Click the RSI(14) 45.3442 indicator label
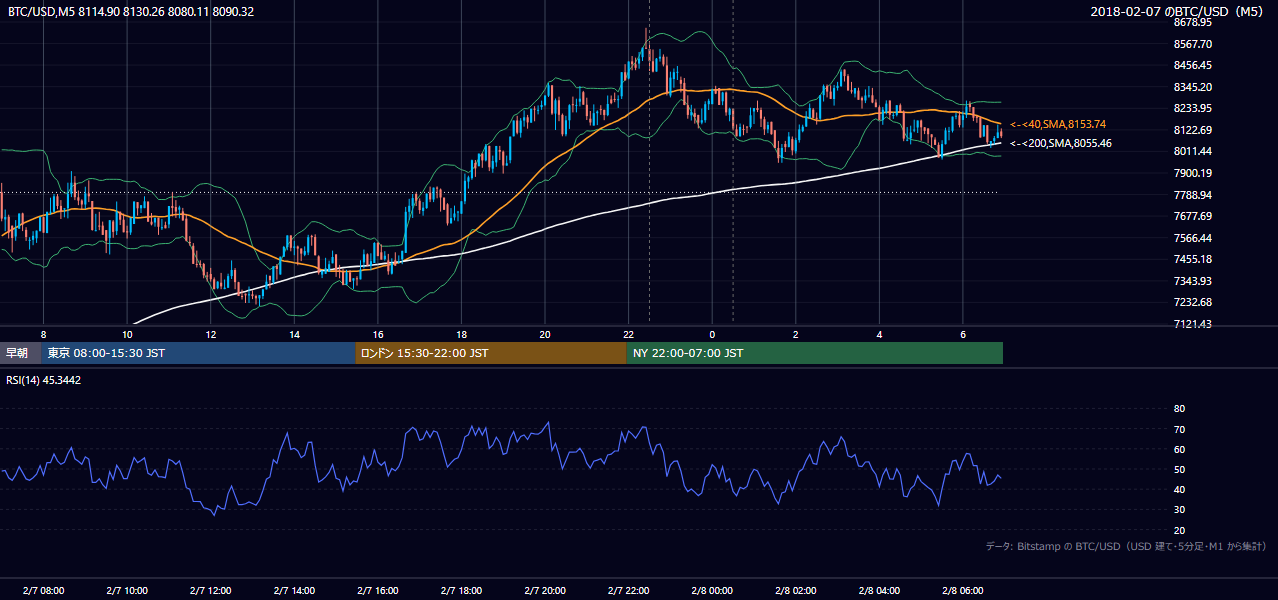Image resolution: width=1278 pixels, height=600 pixels. pyautogui.click(x=44, y=380)
